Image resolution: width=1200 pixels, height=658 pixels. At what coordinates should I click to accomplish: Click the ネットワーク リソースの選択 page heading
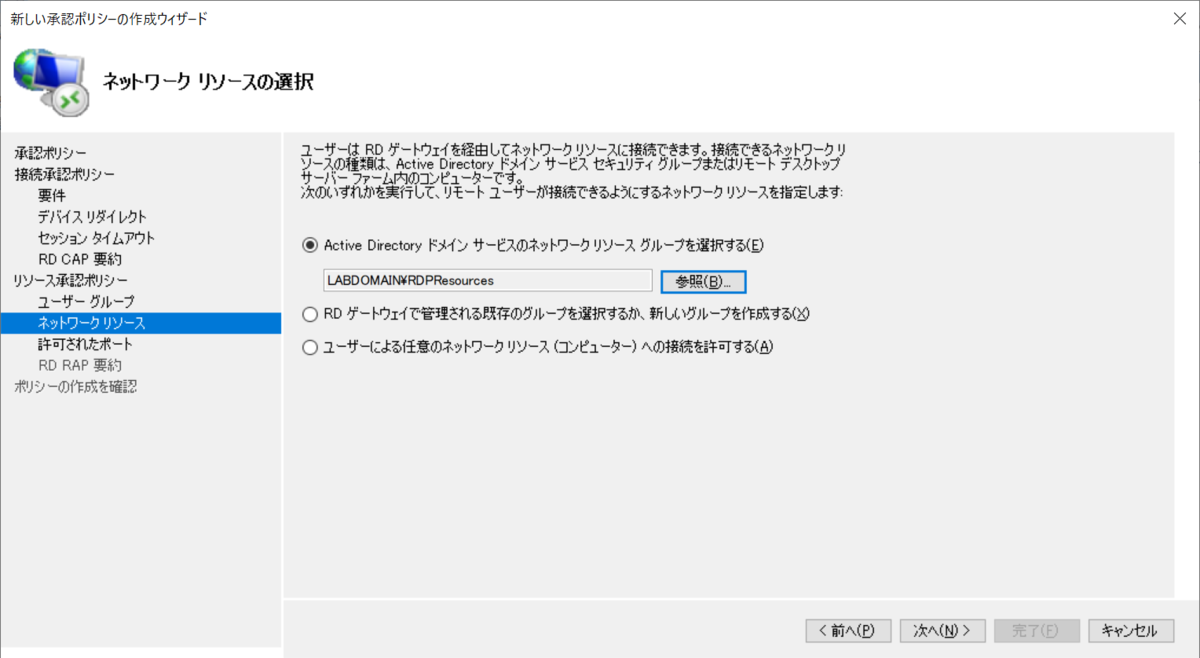pos(209,82)
